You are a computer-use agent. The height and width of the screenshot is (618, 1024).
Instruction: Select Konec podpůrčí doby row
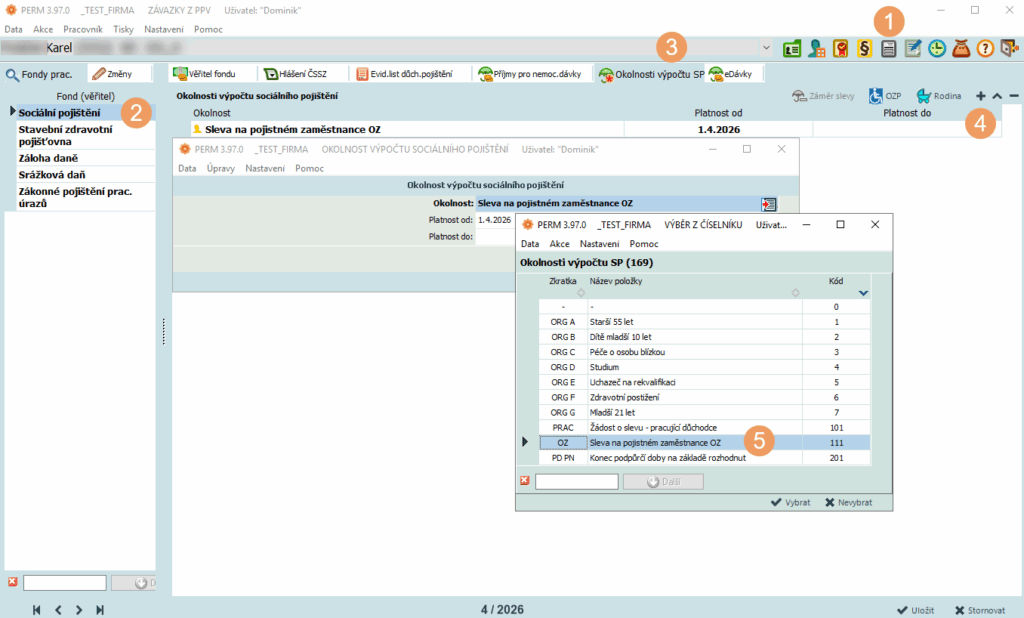click(x=705, y=458)
